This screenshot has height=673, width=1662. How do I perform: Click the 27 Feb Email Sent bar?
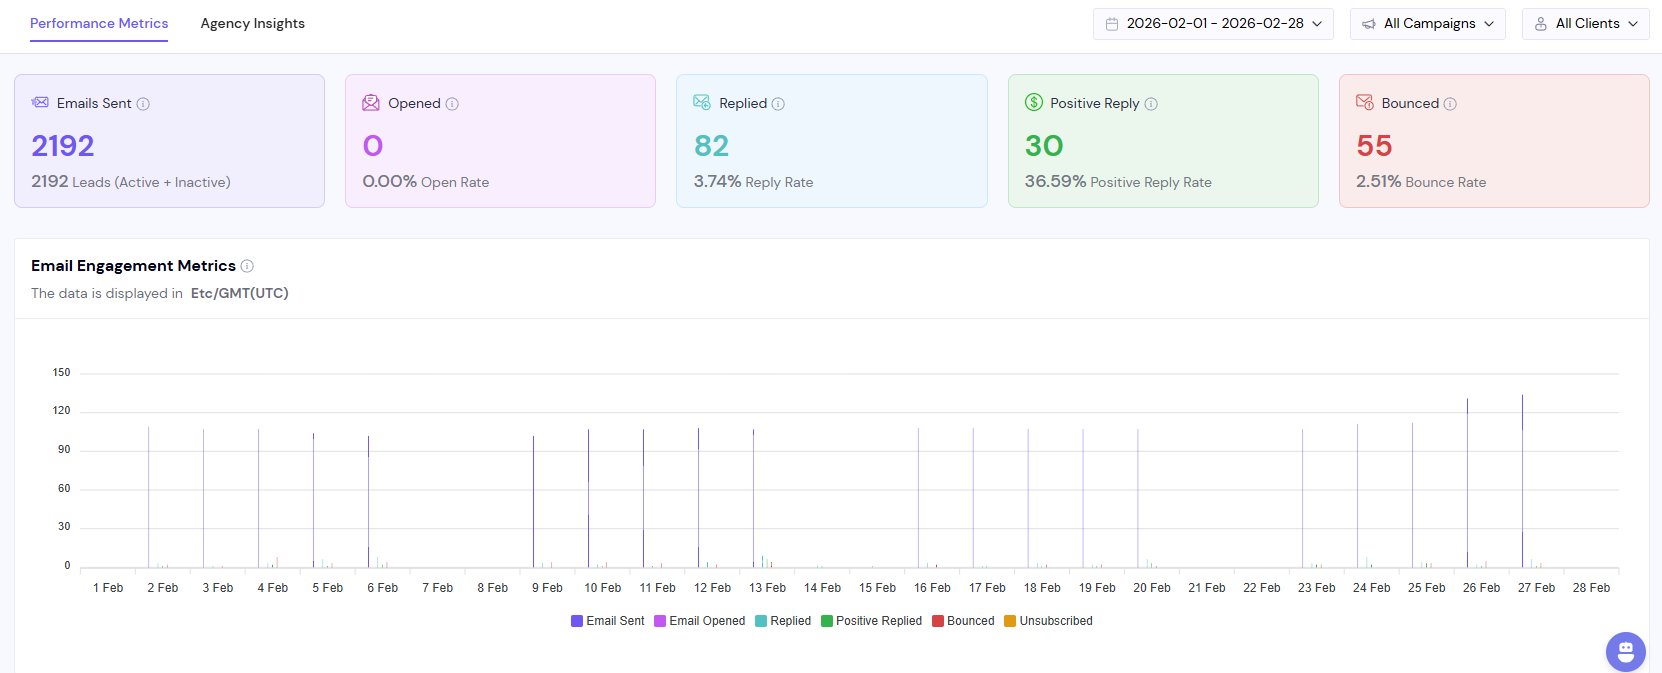click(1523, 480)
